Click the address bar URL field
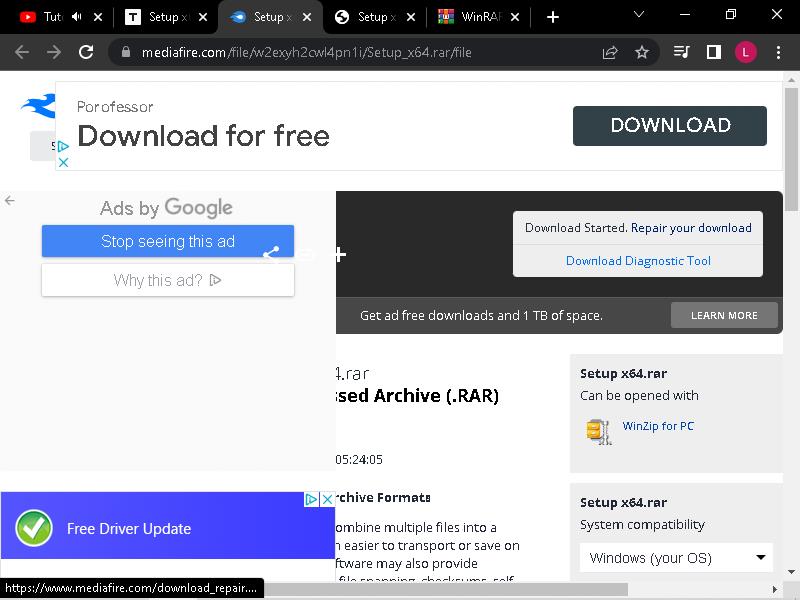The width and height of the screenshot is (800, 600). (x=350, y=52)
